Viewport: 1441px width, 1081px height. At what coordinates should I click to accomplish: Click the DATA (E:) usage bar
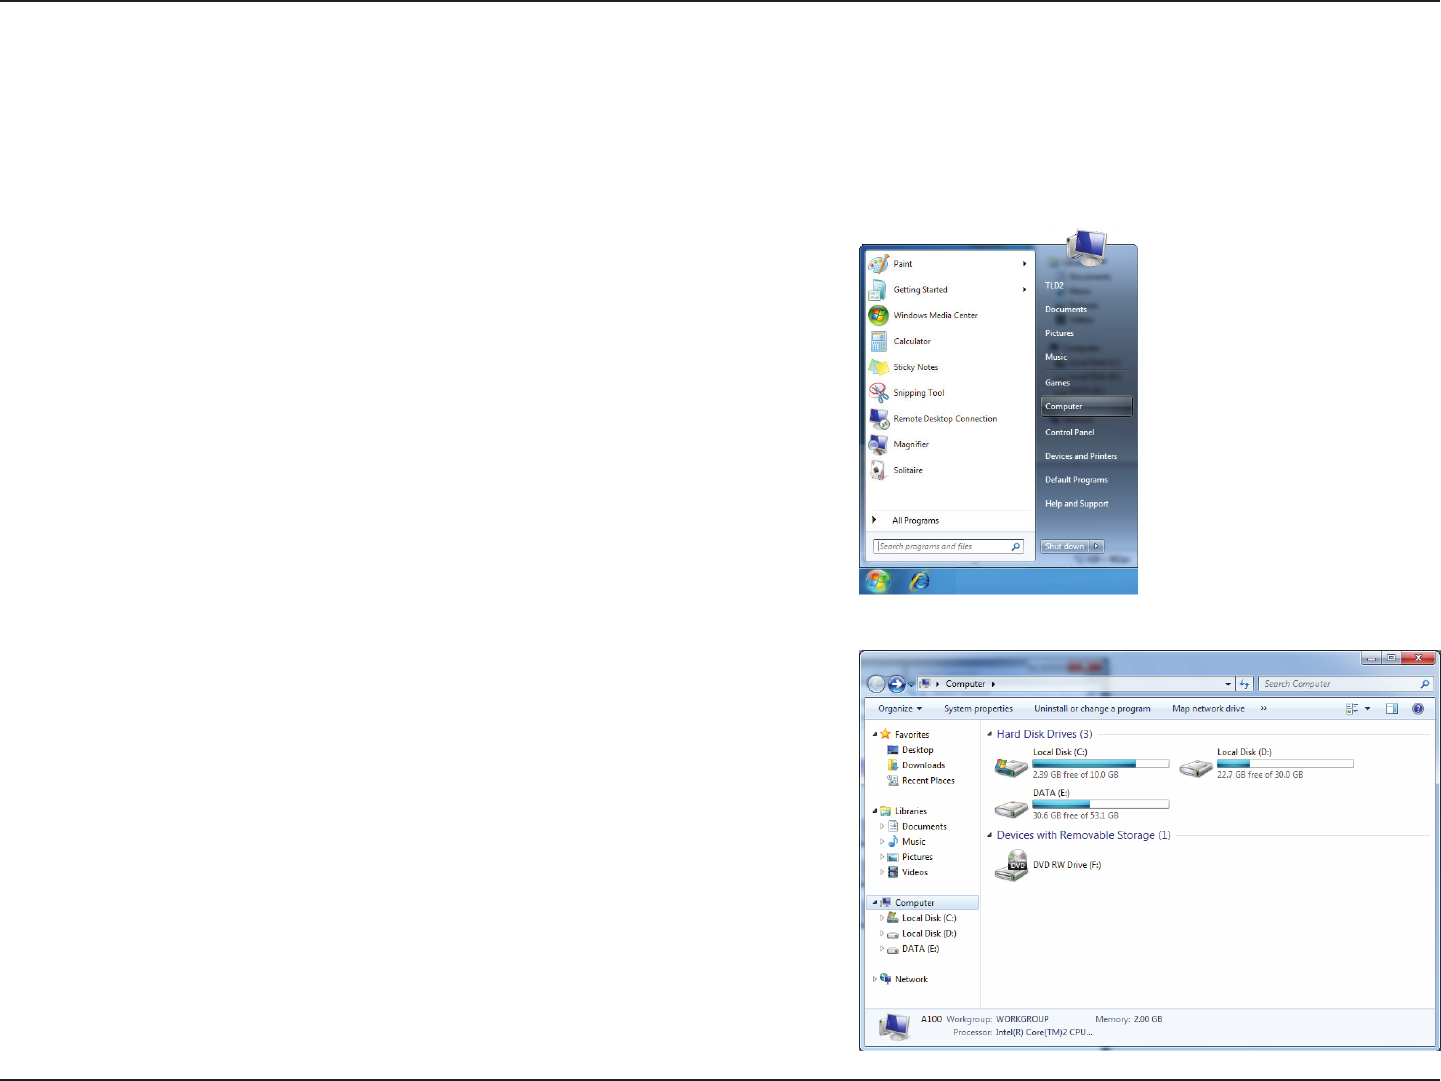coord(1100,804)
